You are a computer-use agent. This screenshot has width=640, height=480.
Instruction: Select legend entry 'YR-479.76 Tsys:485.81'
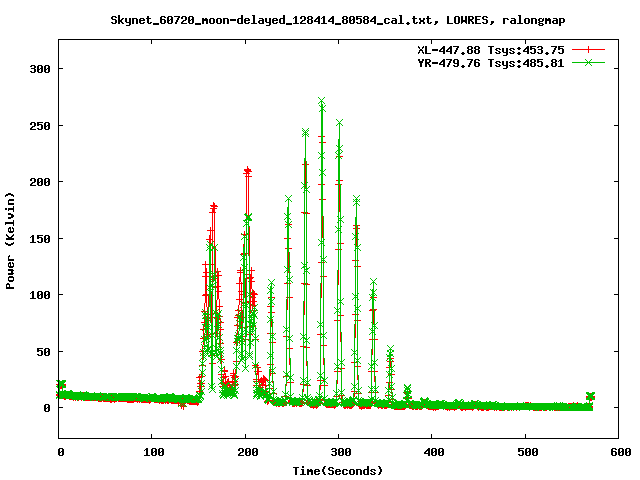(491, 63)
